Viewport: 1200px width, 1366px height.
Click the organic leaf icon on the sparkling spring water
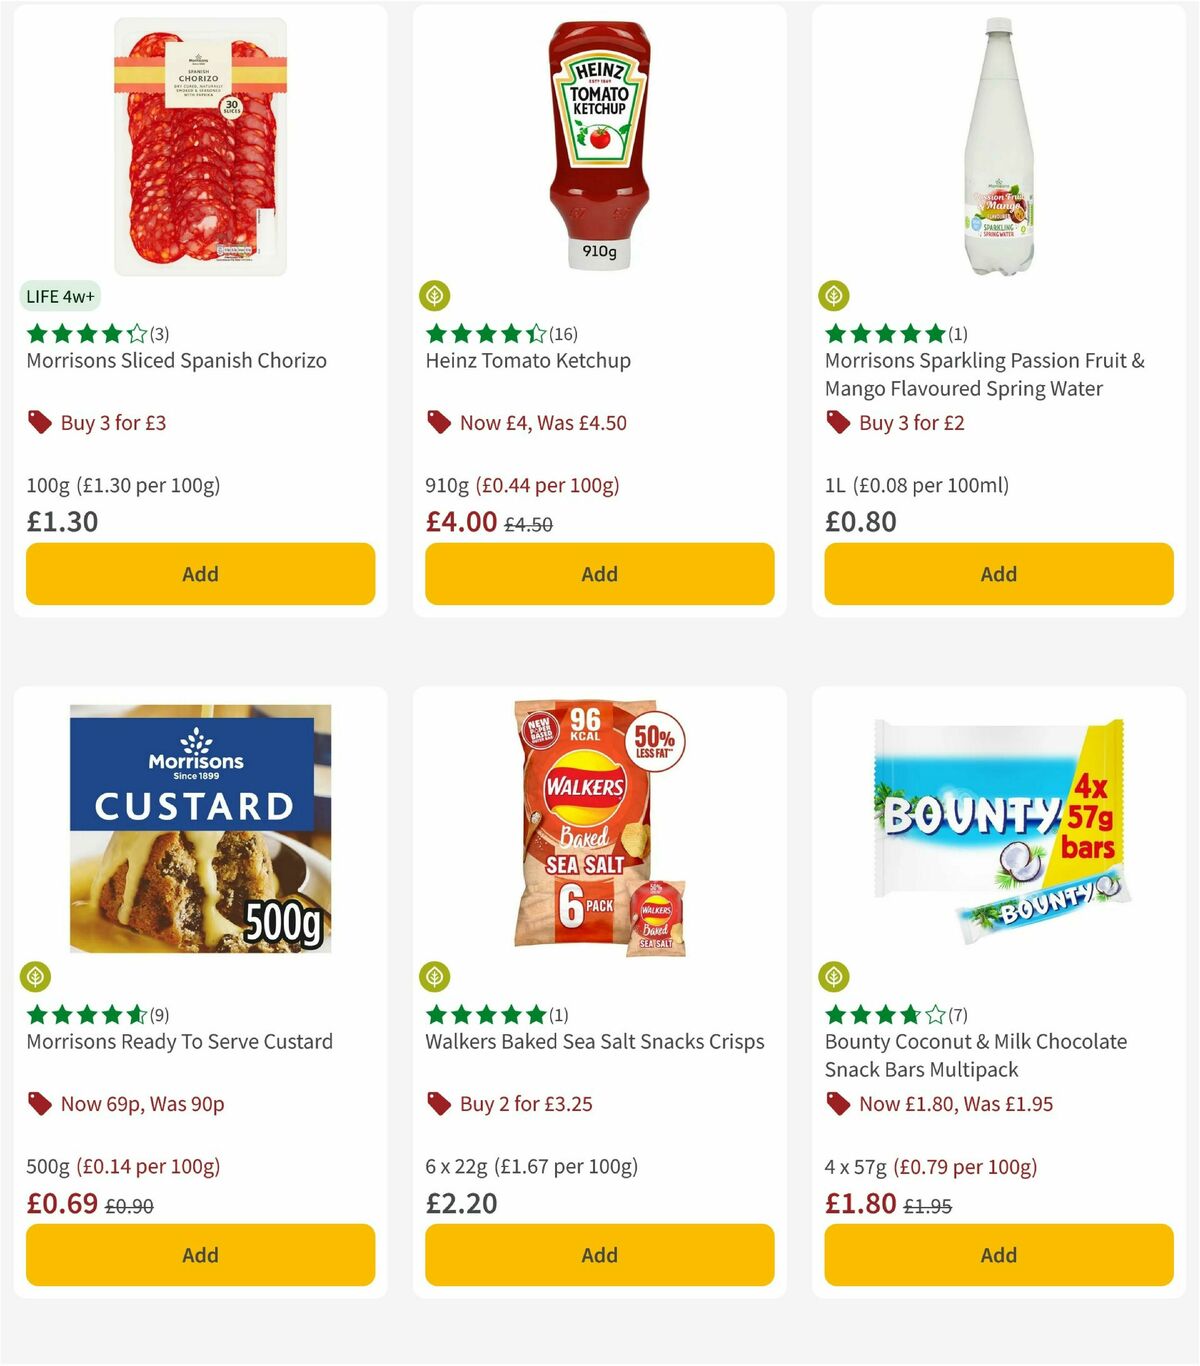click(x=836, y=295)
